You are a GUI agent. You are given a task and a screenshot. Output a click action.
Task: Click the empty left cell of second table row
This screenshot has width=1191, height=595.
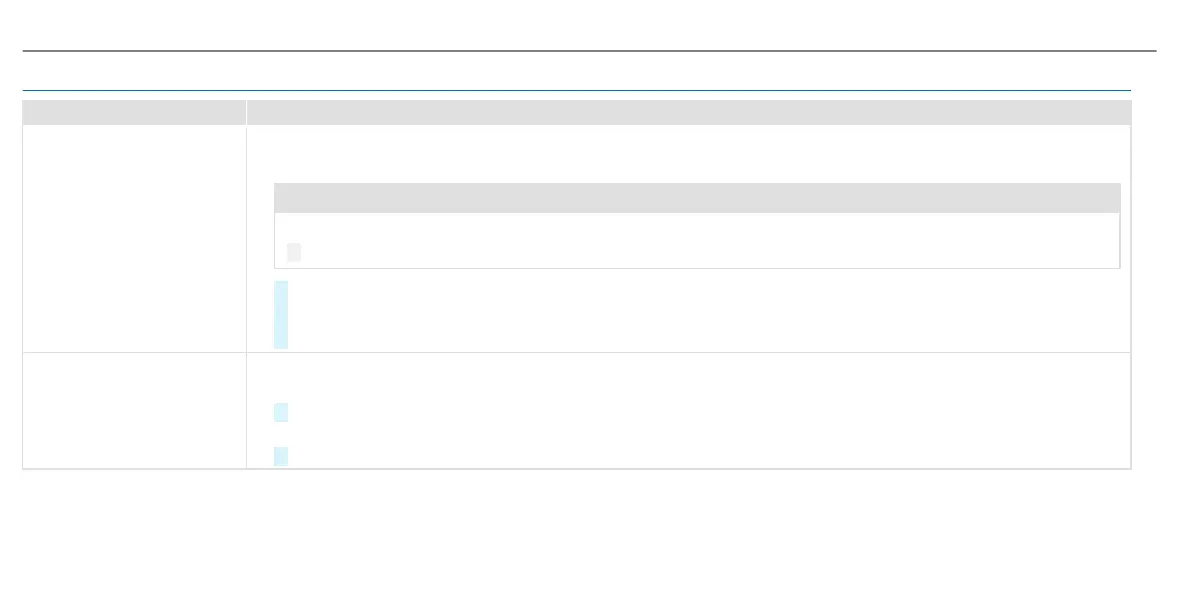134,410
